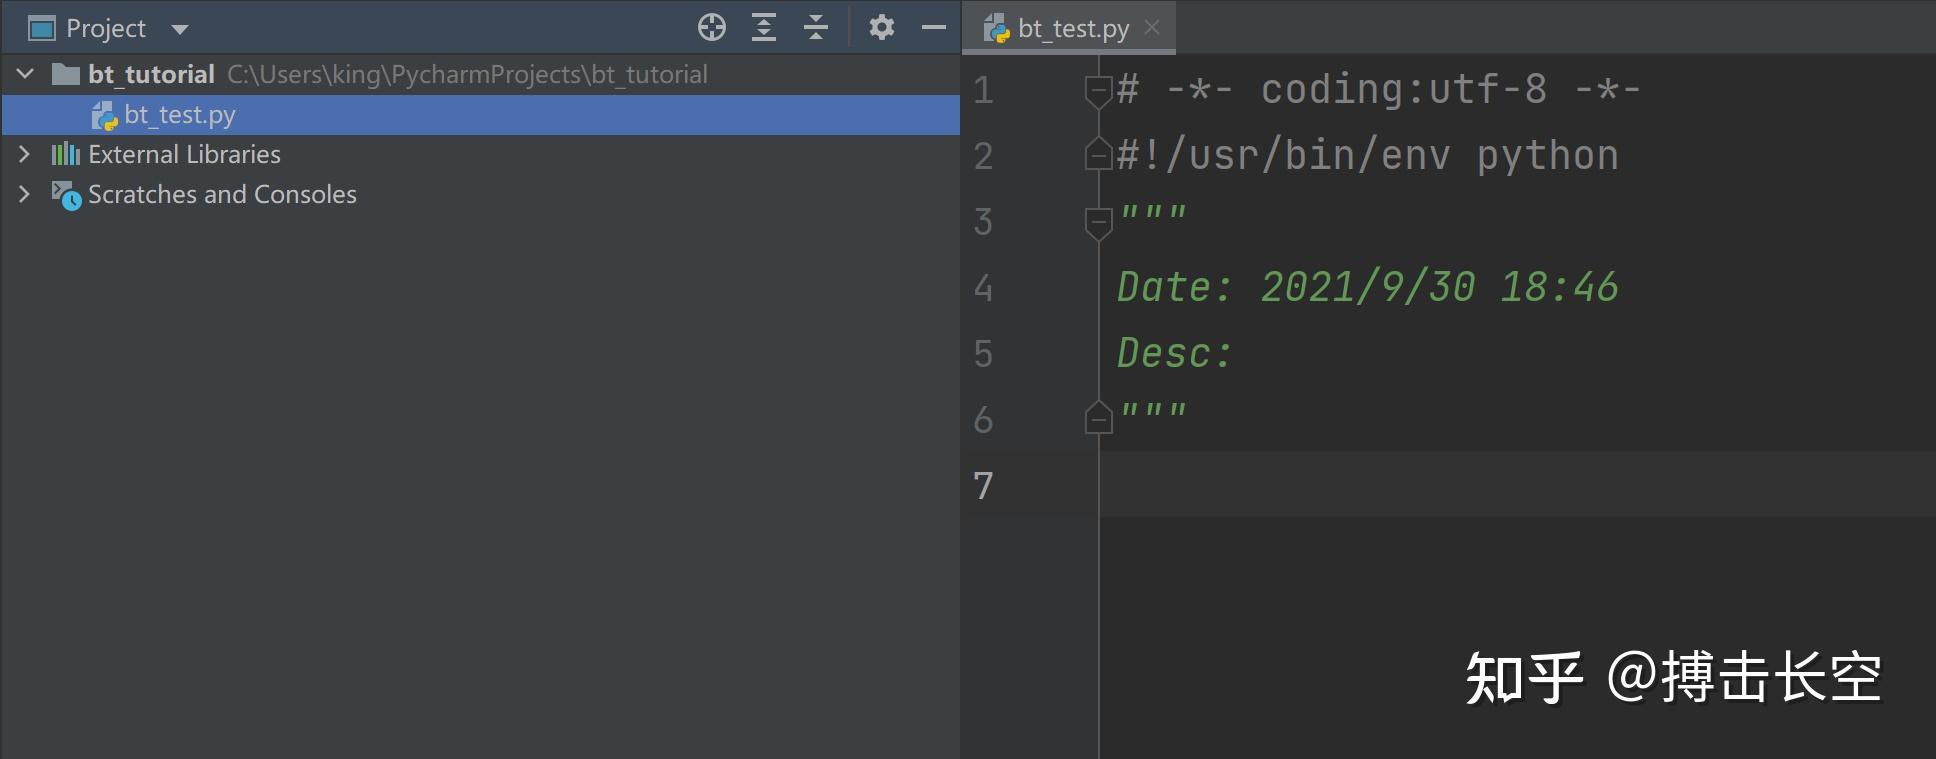Toggle code fold marker on line 1

point(1098,90)
